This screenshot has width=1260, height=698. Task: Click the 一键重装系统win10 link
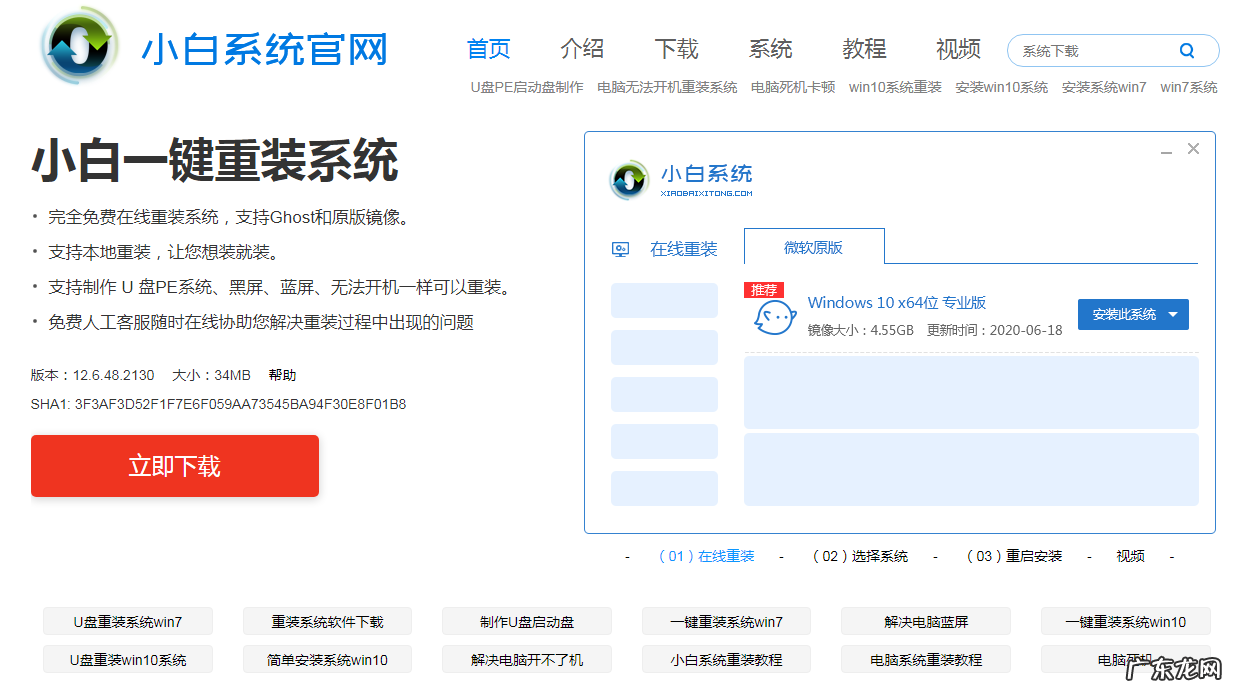coord(1126,621)
